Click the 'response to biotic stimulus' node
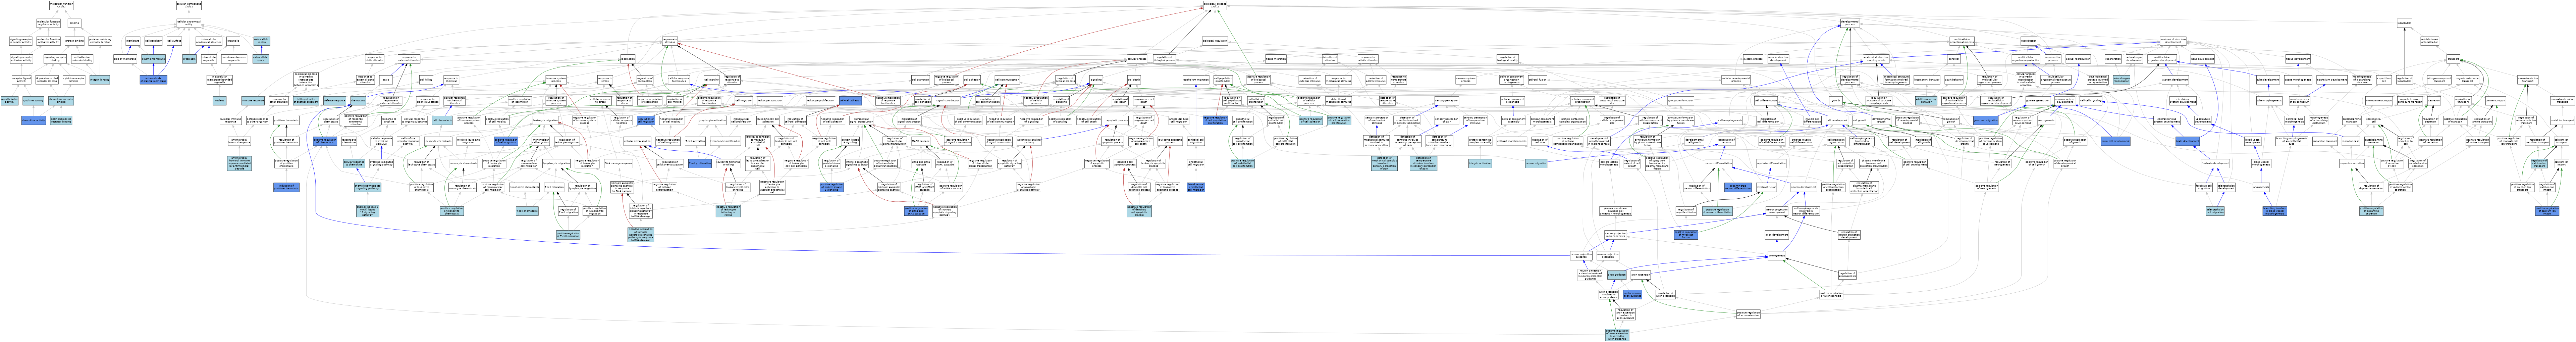The height and width of the screenshot is (342, 2576). pyautogui.click(x=375, y=59)
